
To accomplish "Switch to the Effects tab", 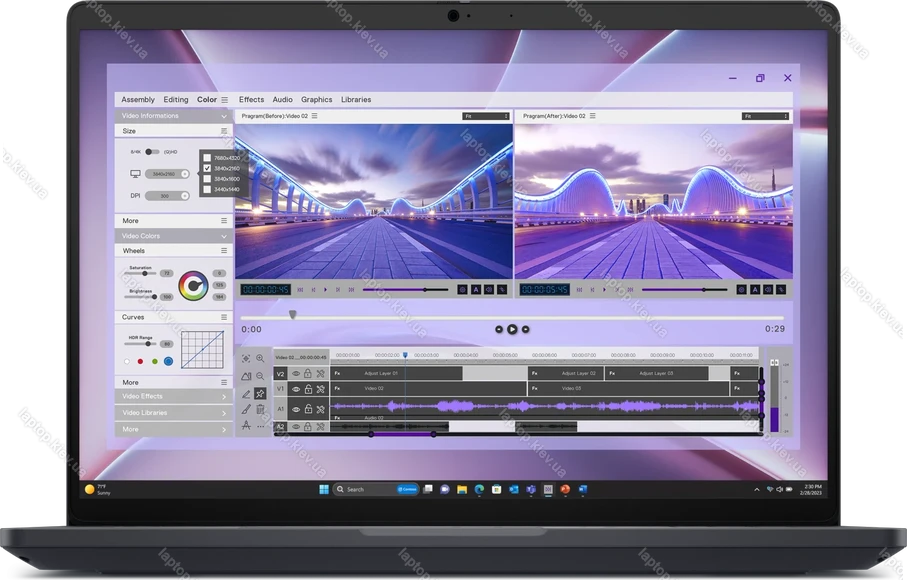I will tap(251, 100).
